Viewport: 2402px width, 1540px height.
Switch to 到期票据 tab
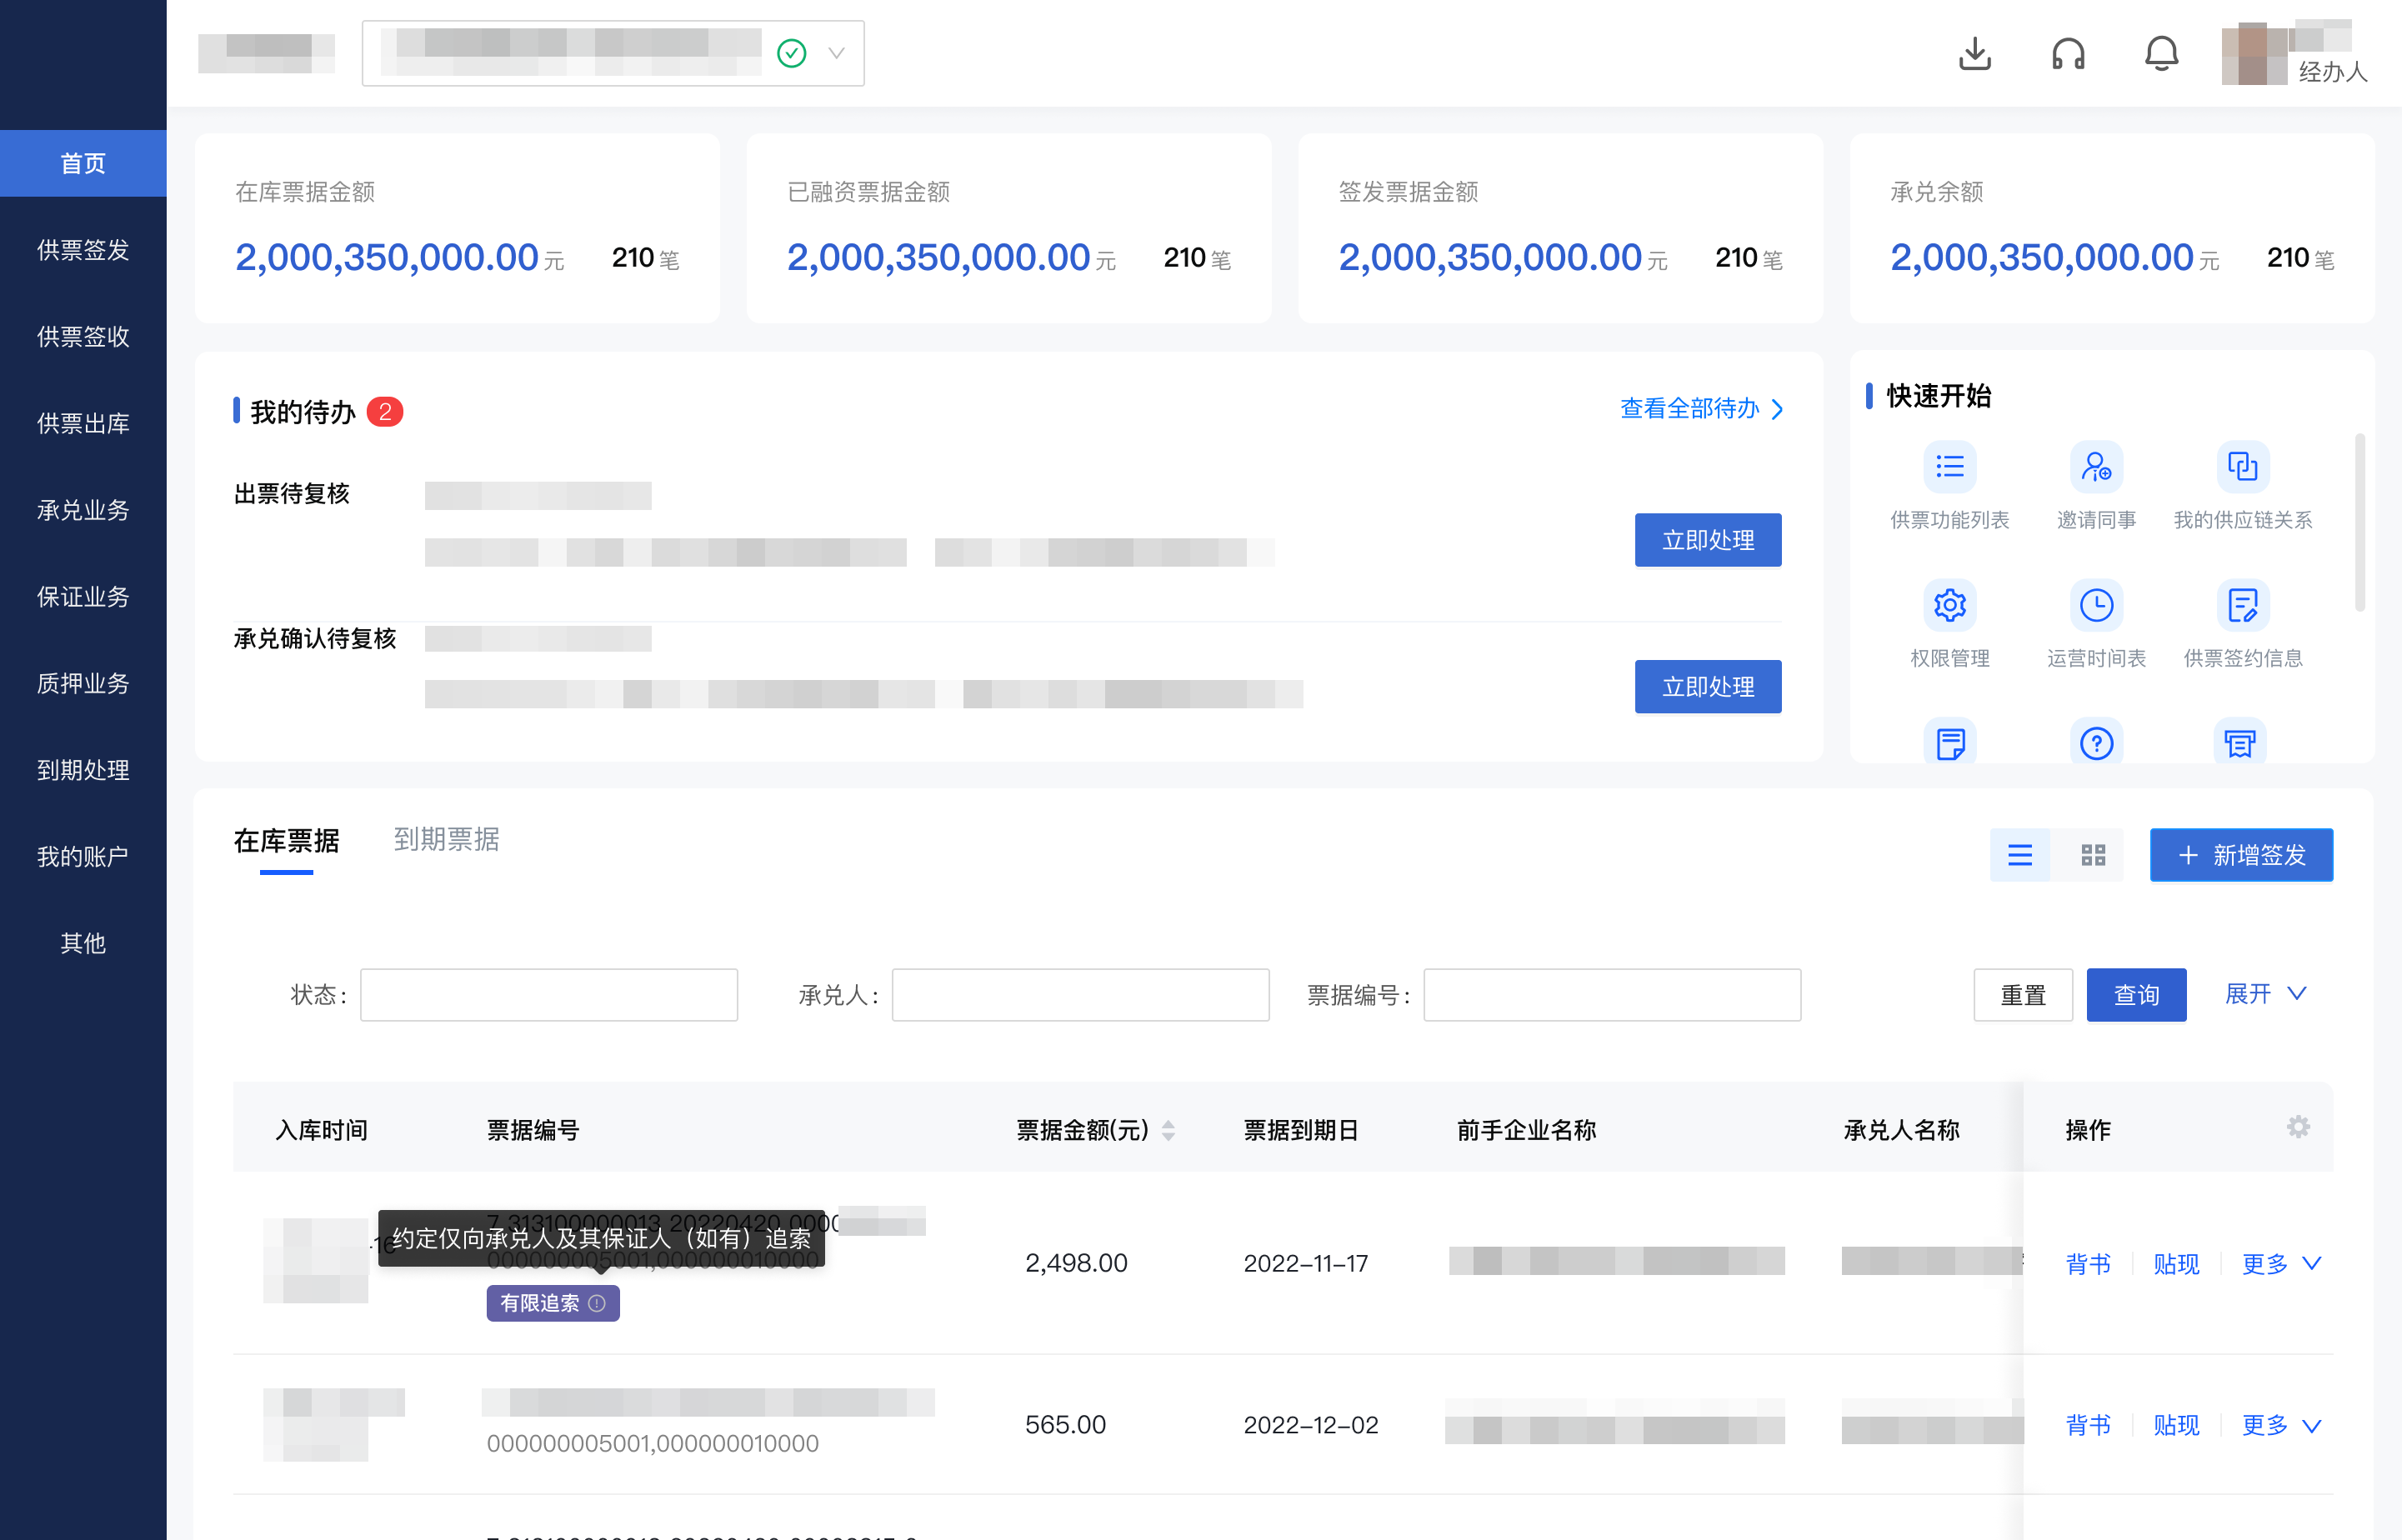(x=446, y=839)
